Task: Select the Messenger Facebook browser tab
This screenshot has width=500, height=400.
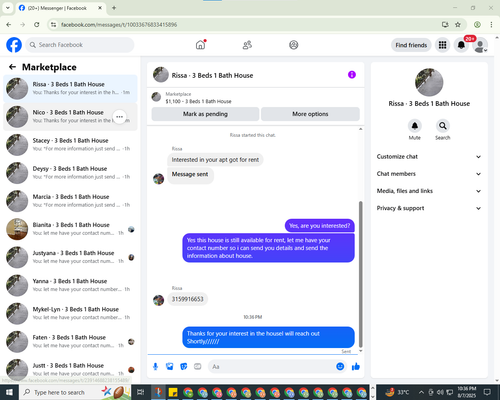Action: (x=61, y=8)
